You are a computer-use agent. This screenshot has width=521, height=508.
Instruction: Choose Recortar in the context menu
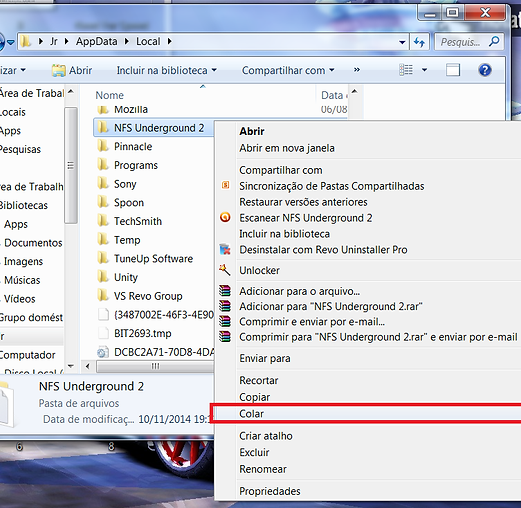pyautogui.click(x=368, y=380)
